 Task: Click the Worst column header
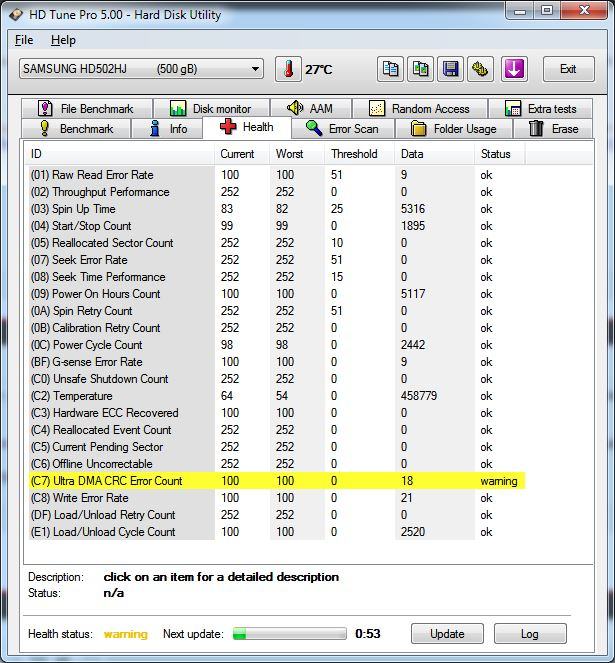click(x=297, y=154)
